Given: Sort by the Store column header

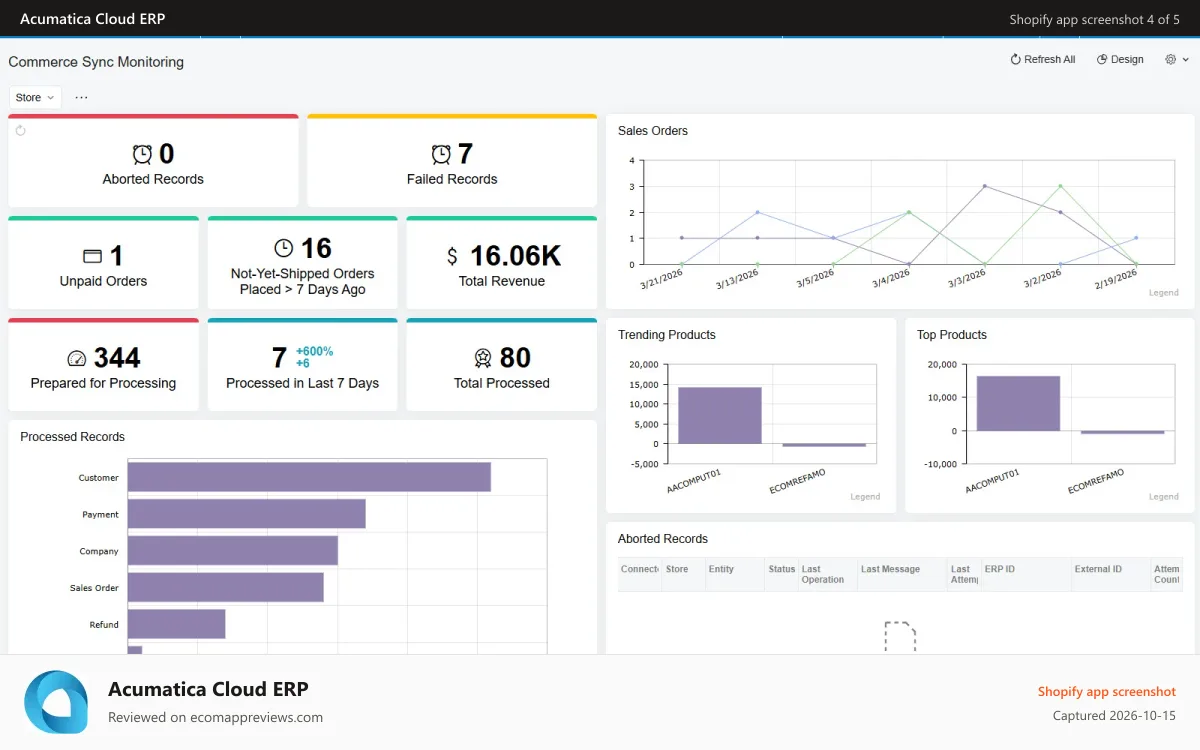Looking at the screenshot, I should click(685, 574).
